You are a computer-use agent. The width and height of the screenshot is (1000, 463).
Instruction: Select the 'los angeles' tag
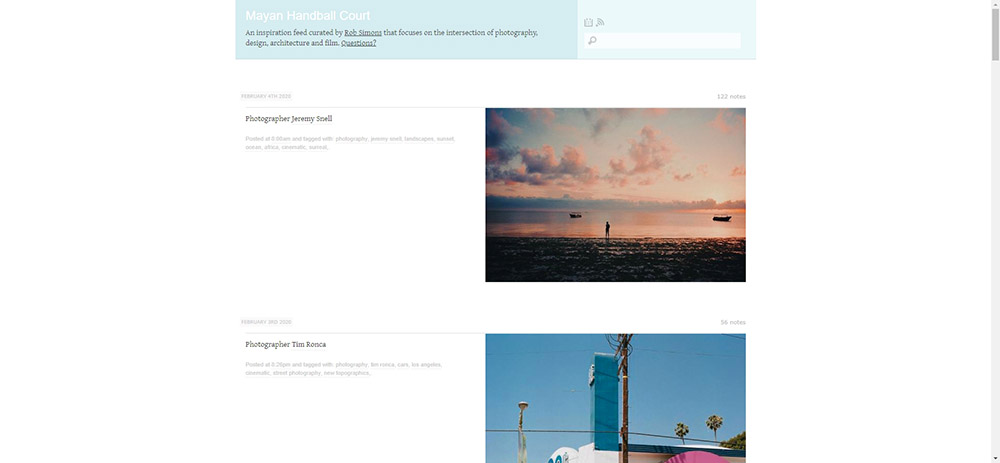(x=427, y=365)
